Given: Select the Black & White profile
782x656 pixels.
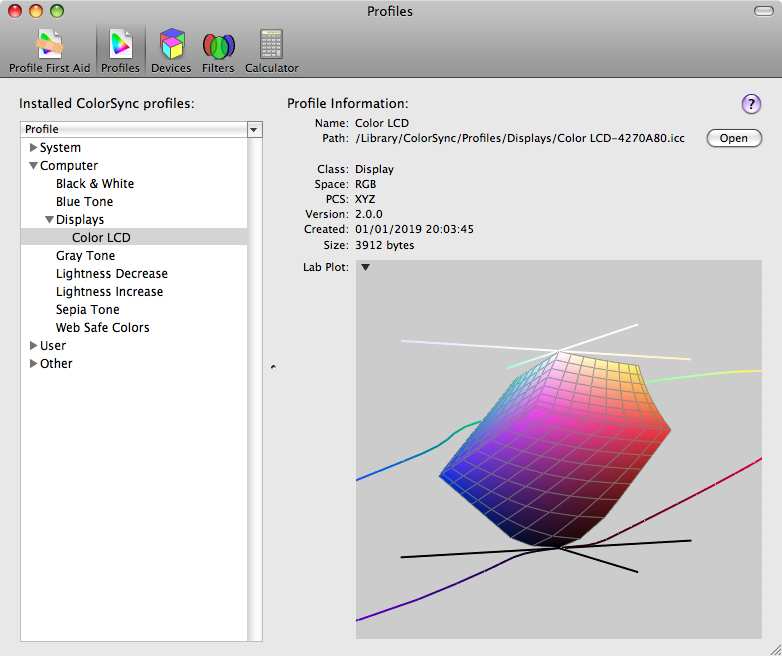Looking at the screenshot, I should pos(95,184).
